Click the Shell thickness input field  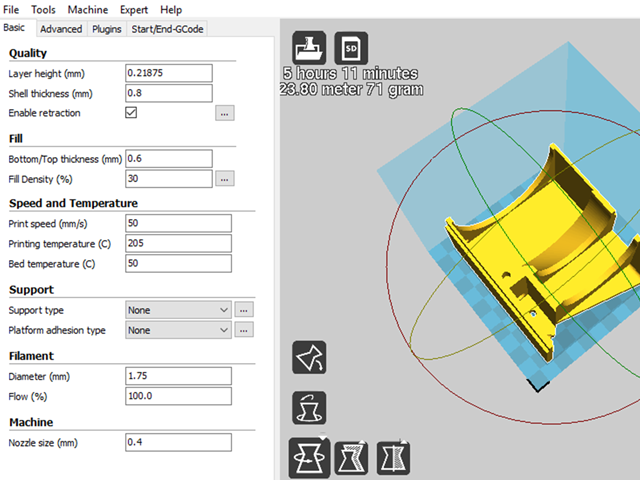pyautogui.click(x=169, y=93)
